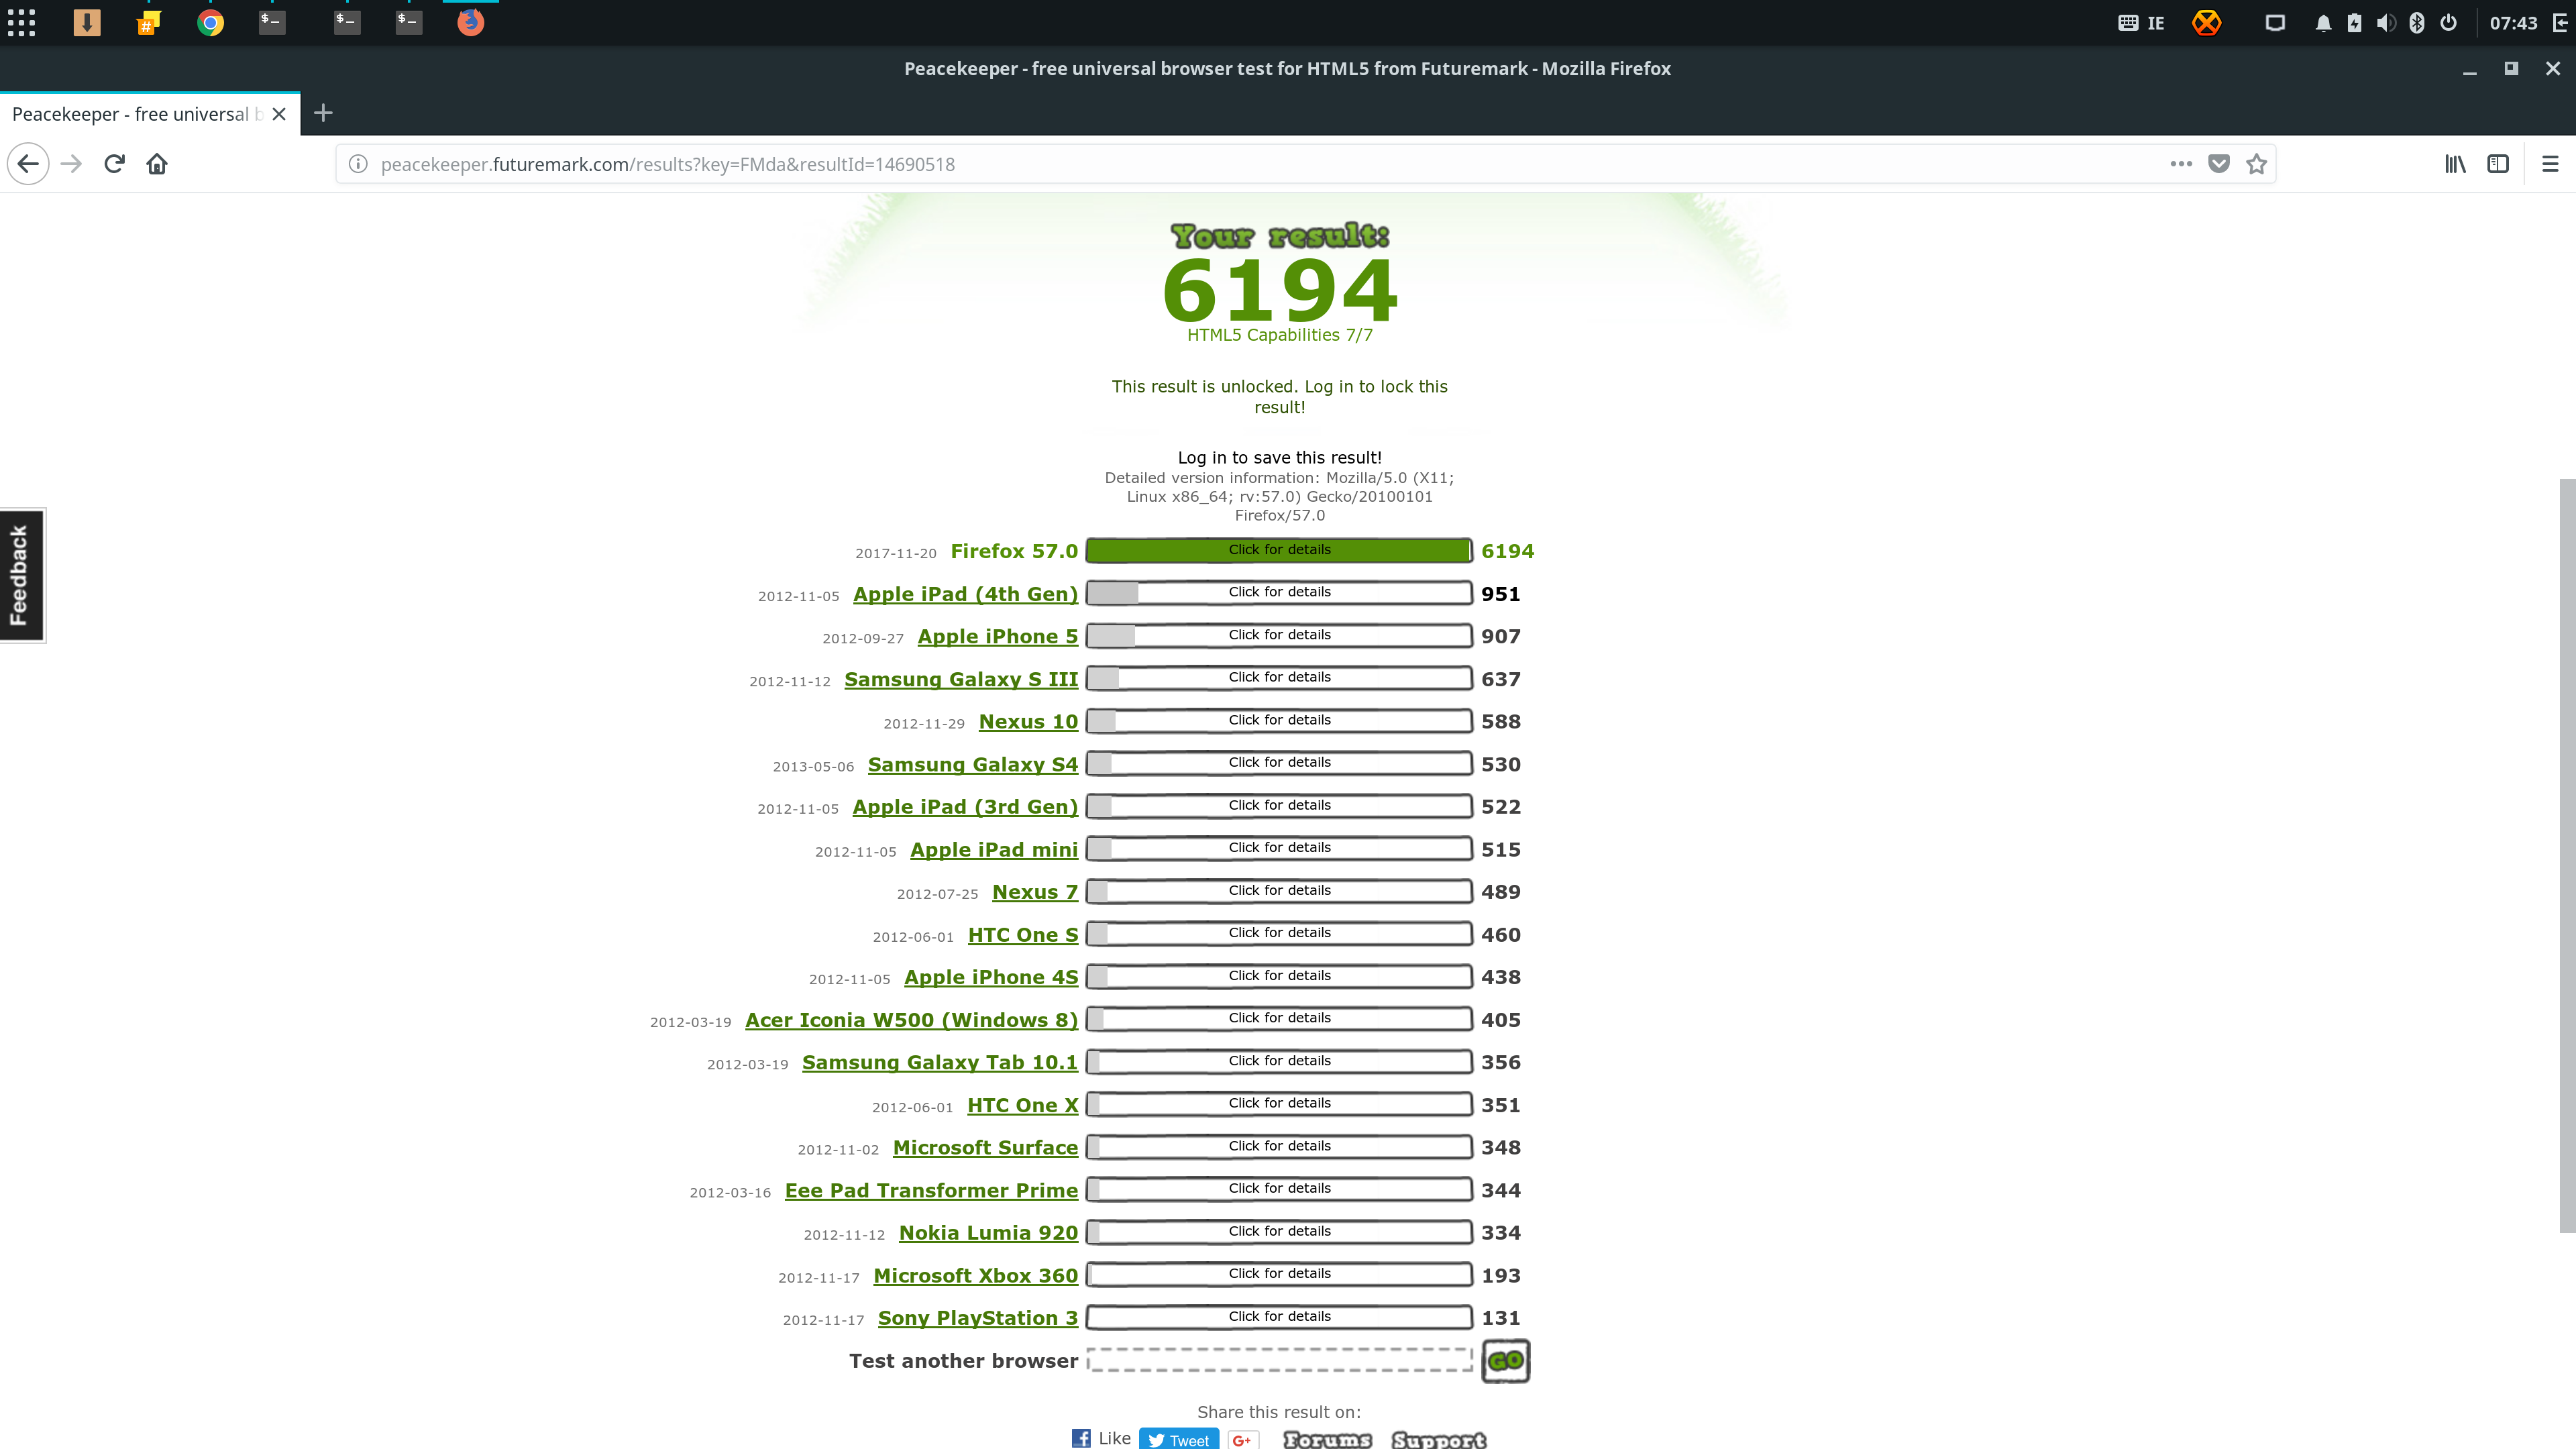Open the Support link

coord(1438,1439)
